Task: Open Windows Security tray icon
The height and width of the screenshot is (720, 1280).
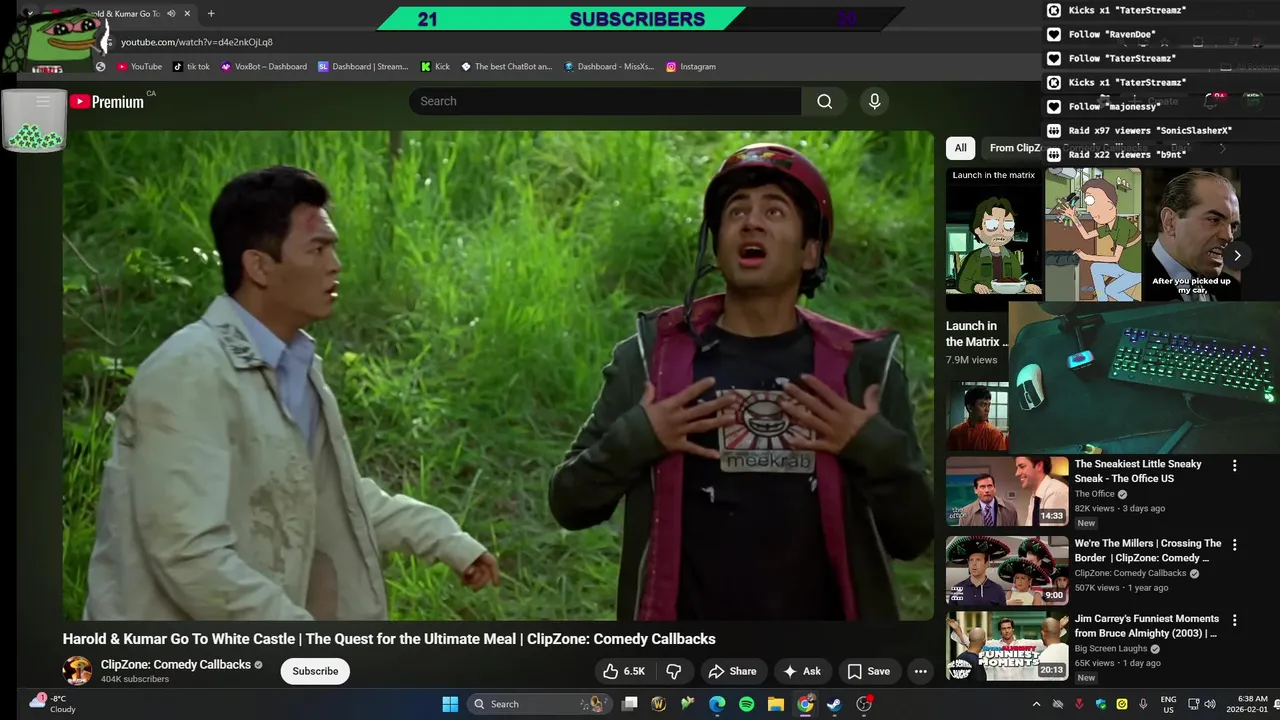Action: (x=1101, y=704)
